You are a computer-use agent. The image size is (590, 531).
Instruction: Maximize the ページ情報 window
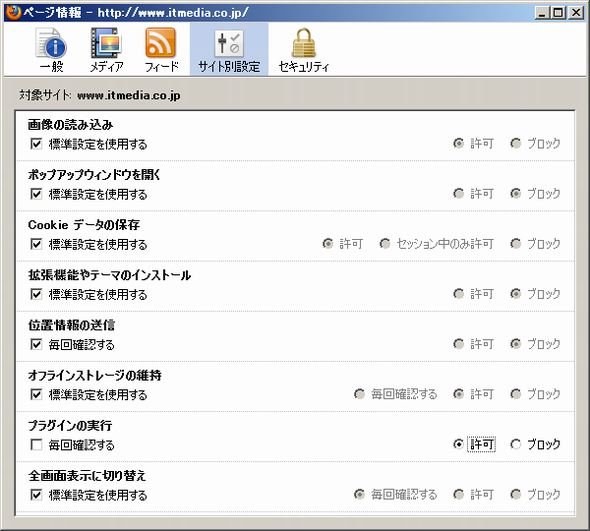coord(558,13)
